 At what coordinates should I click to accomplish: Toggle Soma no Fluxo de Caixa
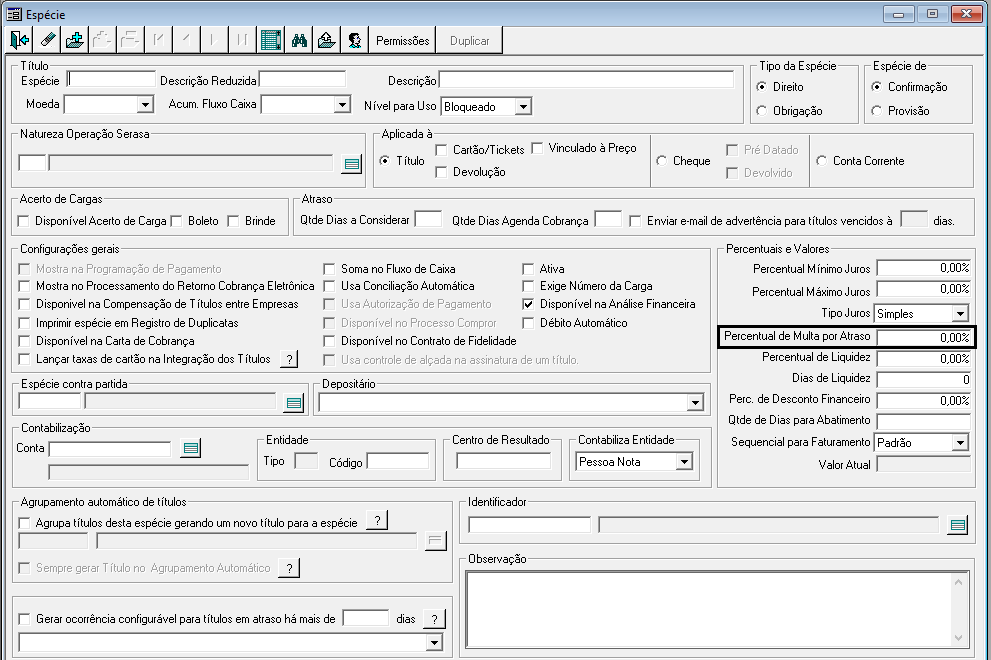tap(329, 269)
